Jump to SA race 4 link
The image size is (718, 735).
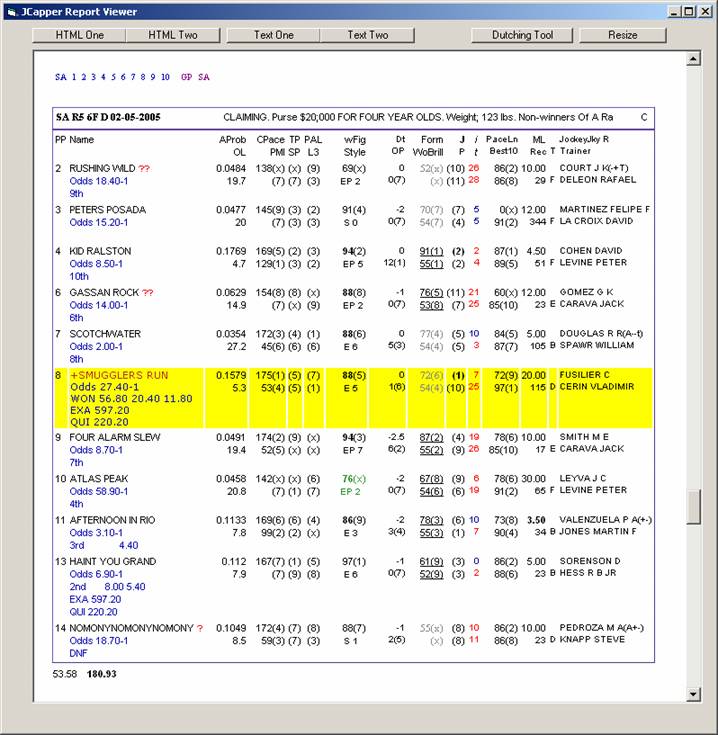pyautogui.click(x=103, y=77)
